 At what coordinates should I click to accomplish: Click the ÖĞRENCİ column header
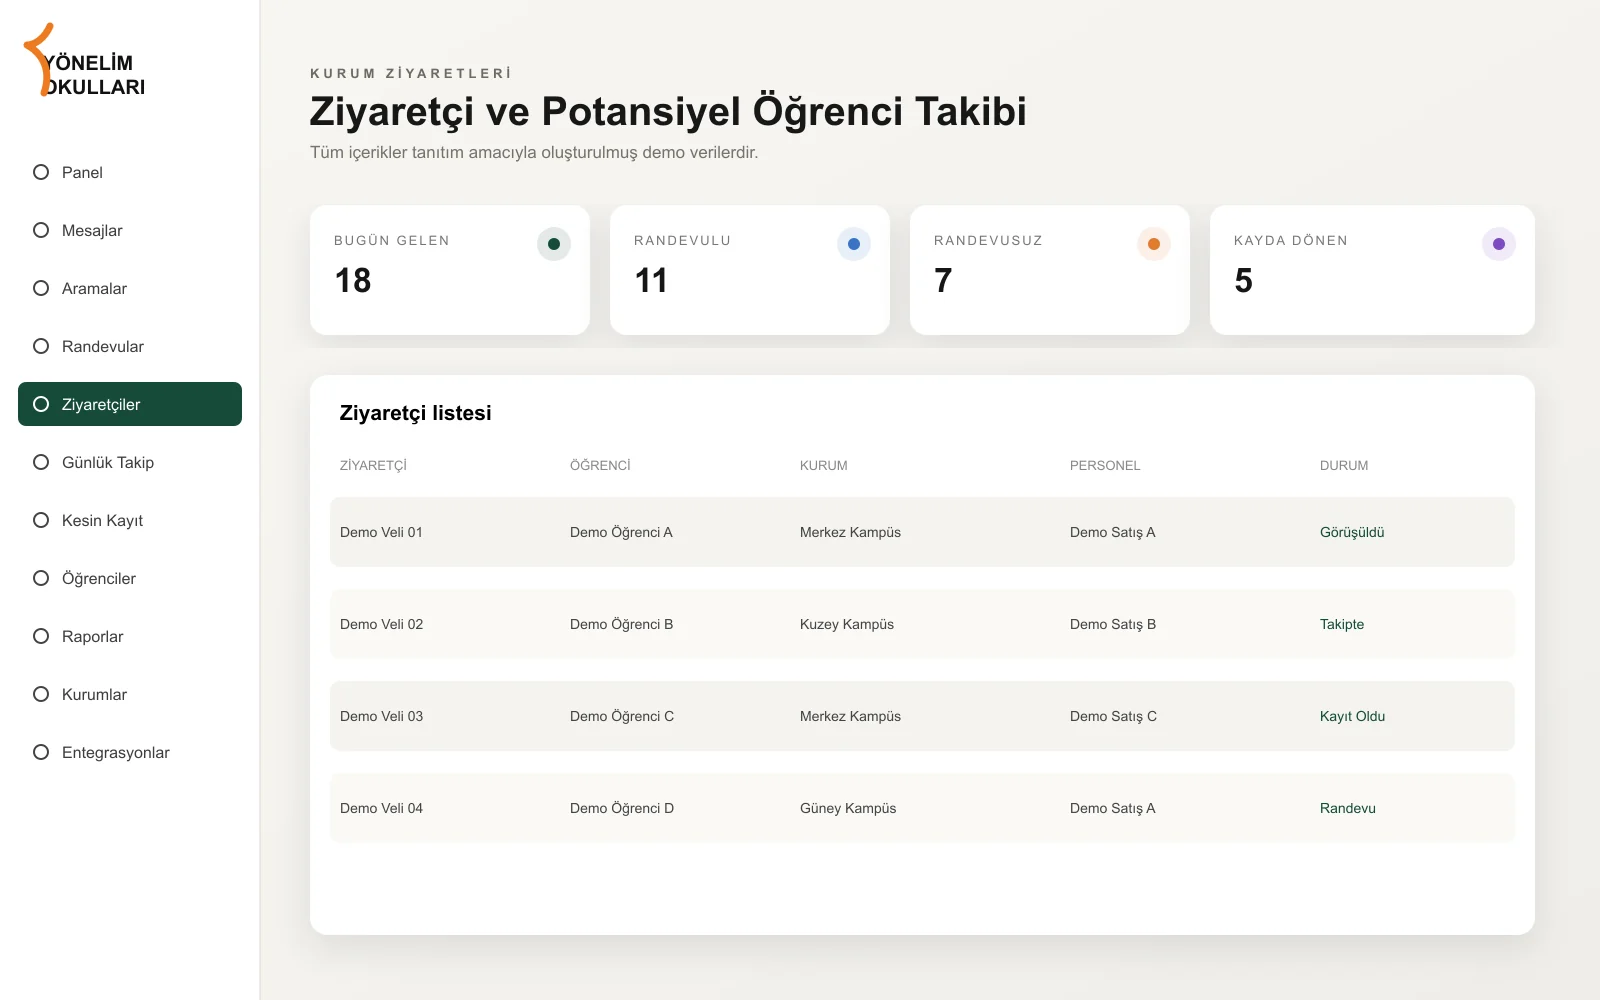600,465
